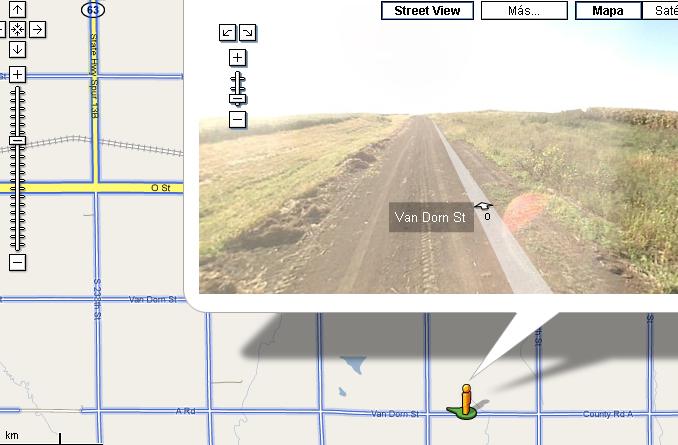Switch to the Mapa view
Image resolution: width=678 pixels, height=445 pixels.
[608, 10]
